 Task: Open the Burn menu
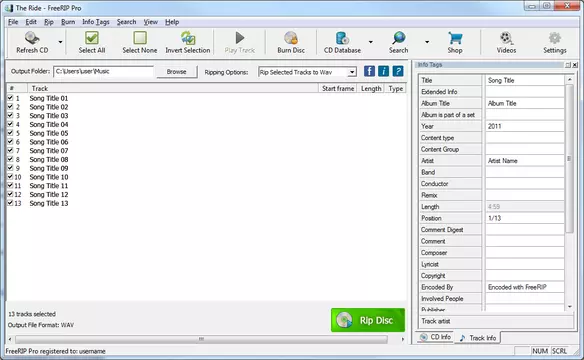pyautogui.click(x=68, y=22)
